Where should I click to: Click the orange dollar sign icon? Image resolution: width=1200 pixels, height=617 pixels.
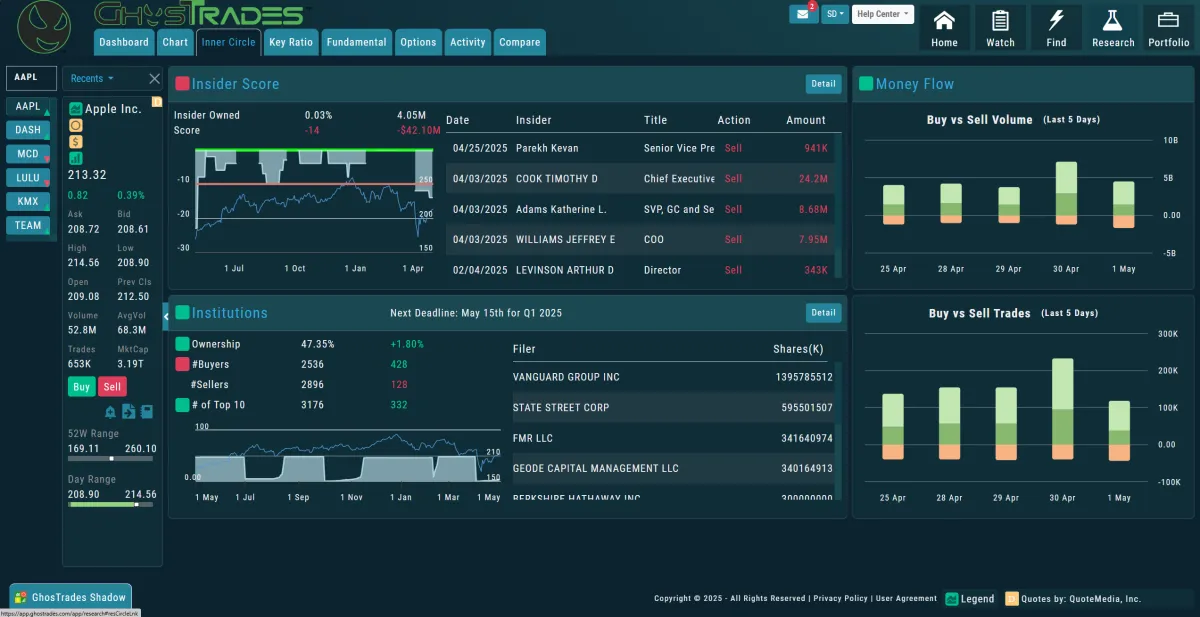[75, 141]
